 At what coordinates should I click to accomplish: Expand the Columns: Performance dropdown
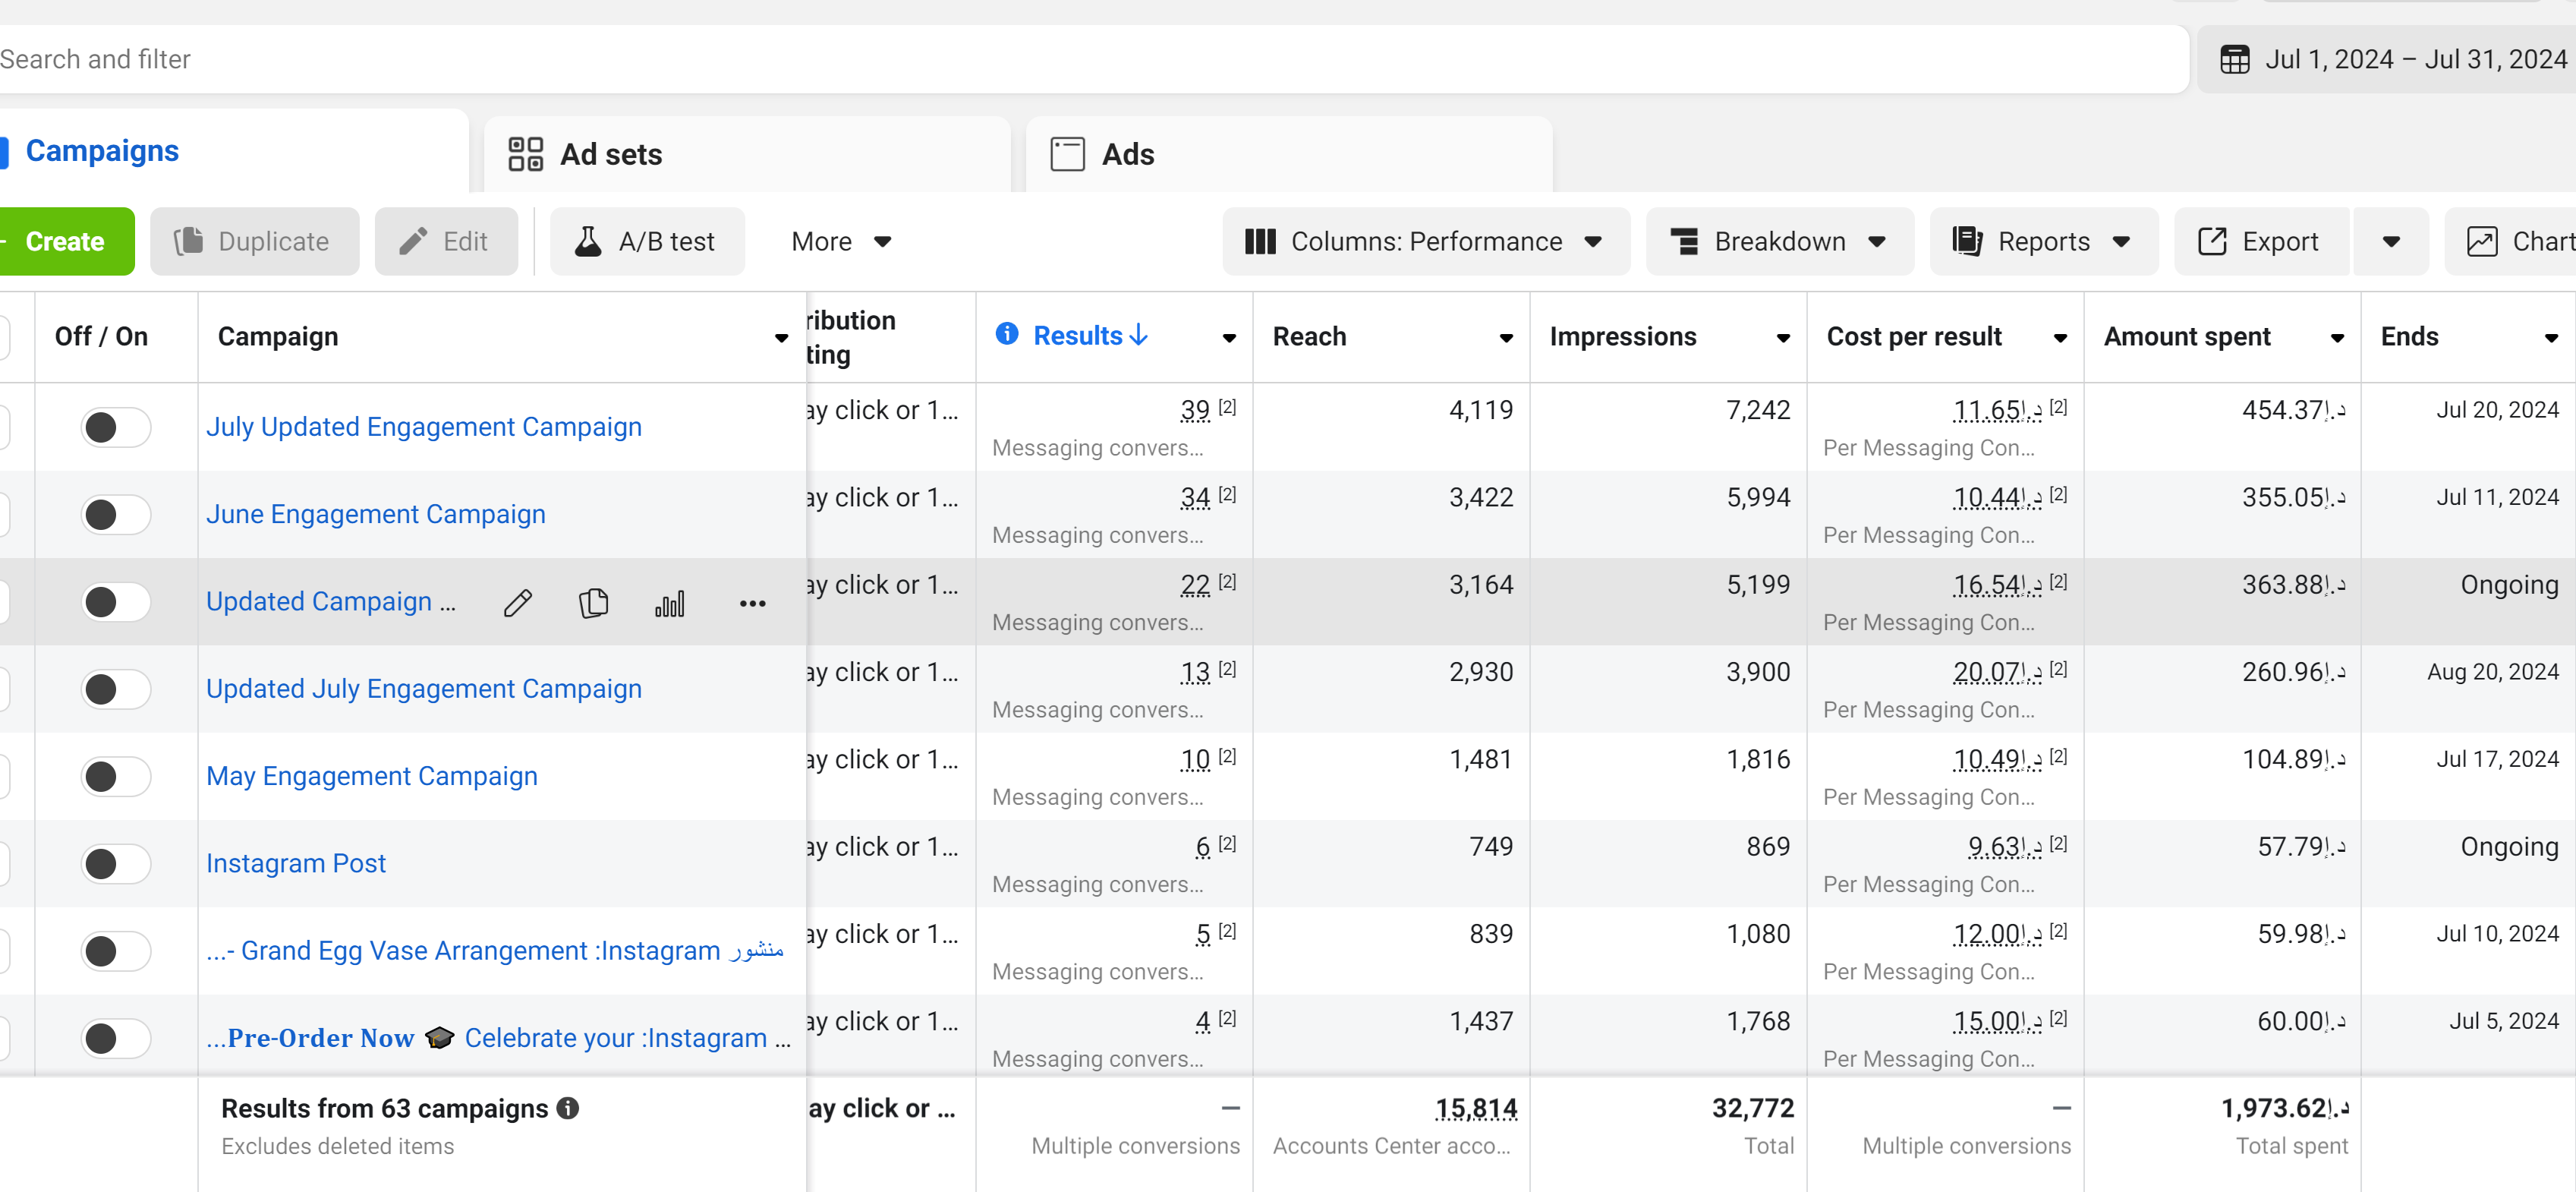pos(1425,242)
